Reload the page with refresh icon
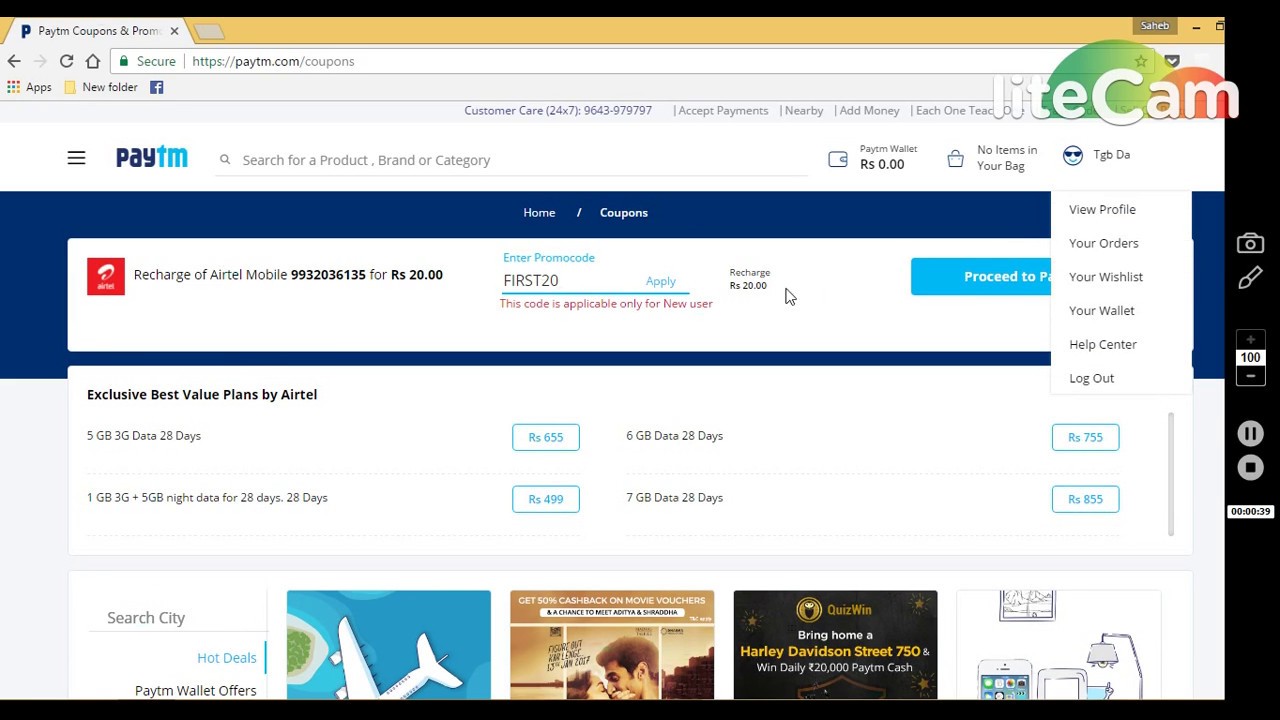This screenshot has height=720, width=1280. coord(66,61)
